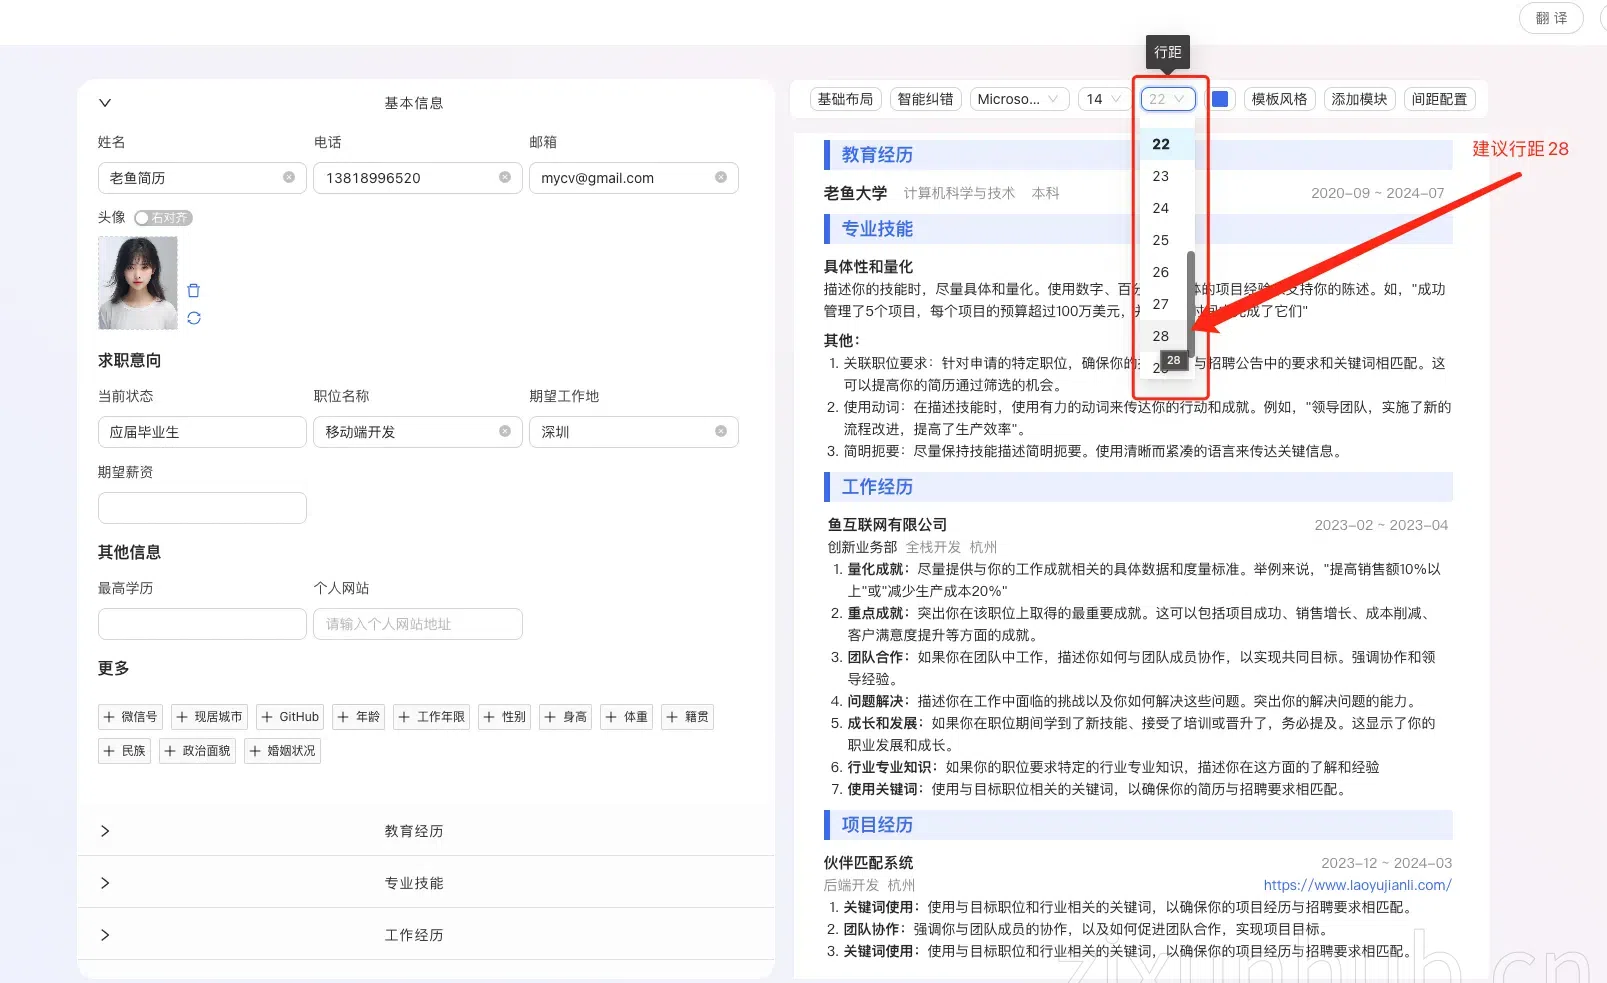Image resolution: width=1607 pixels, height=983 pixels.
Task: Add the 工作年限 field
Action: pyautogui.click(x=432, y=717)
